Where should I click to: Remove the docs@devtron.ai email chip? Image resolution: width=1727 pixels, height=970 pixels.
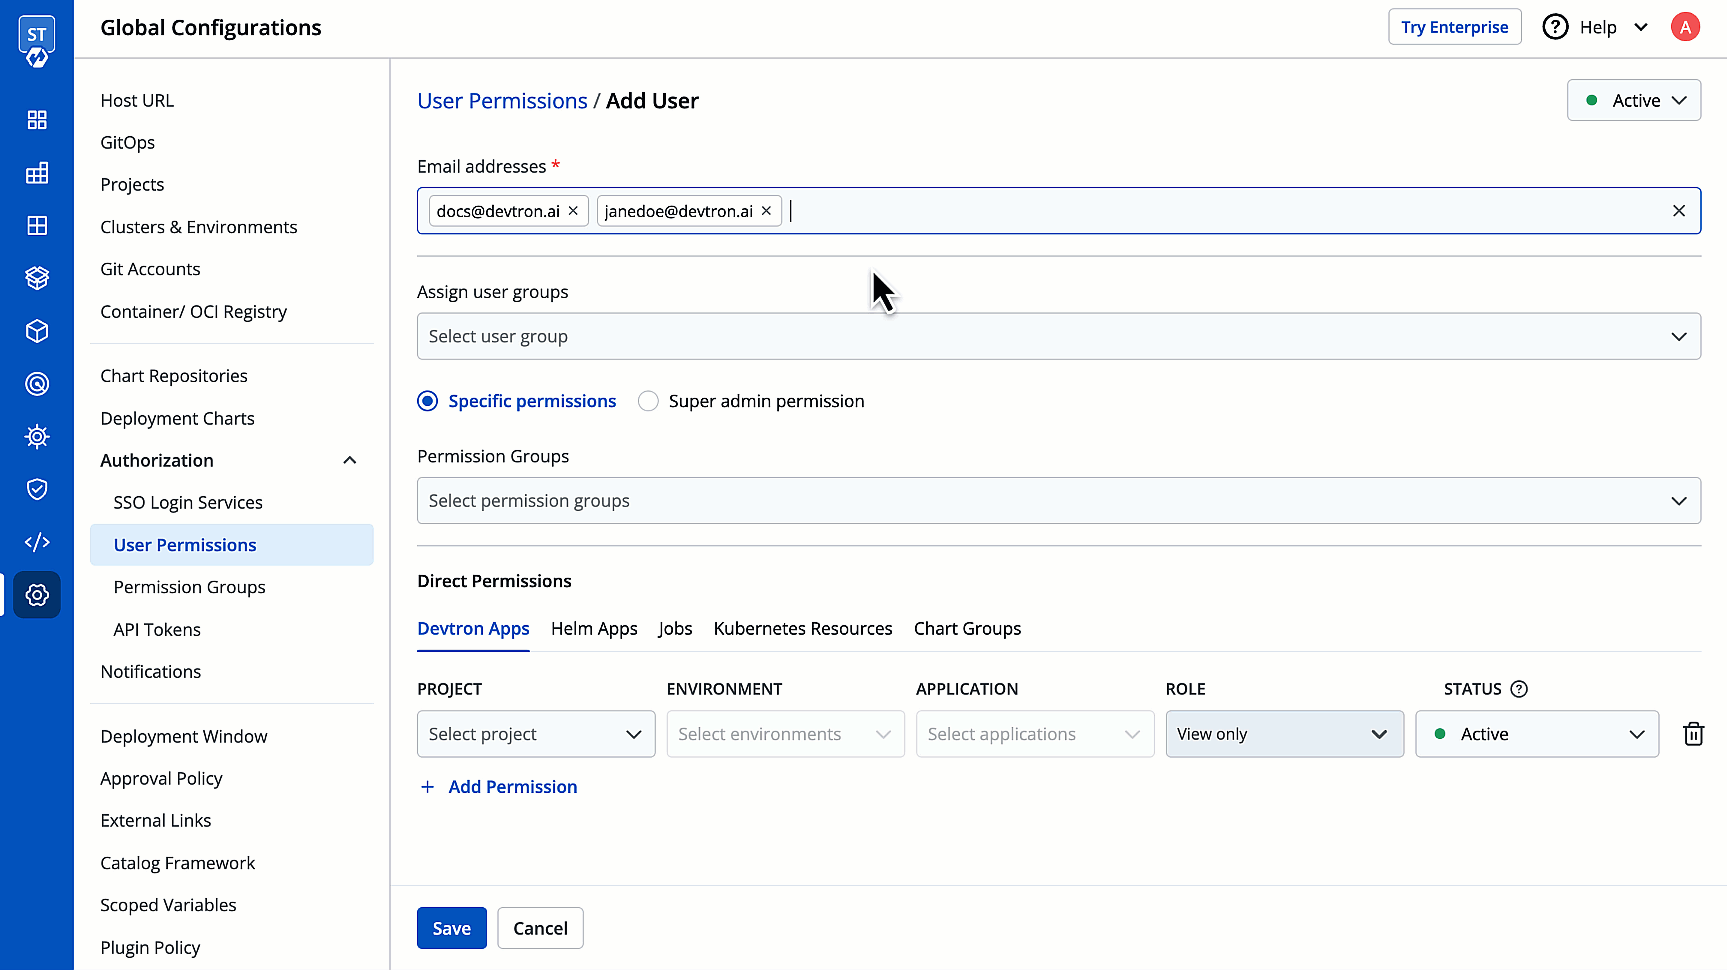pos(573,211)
